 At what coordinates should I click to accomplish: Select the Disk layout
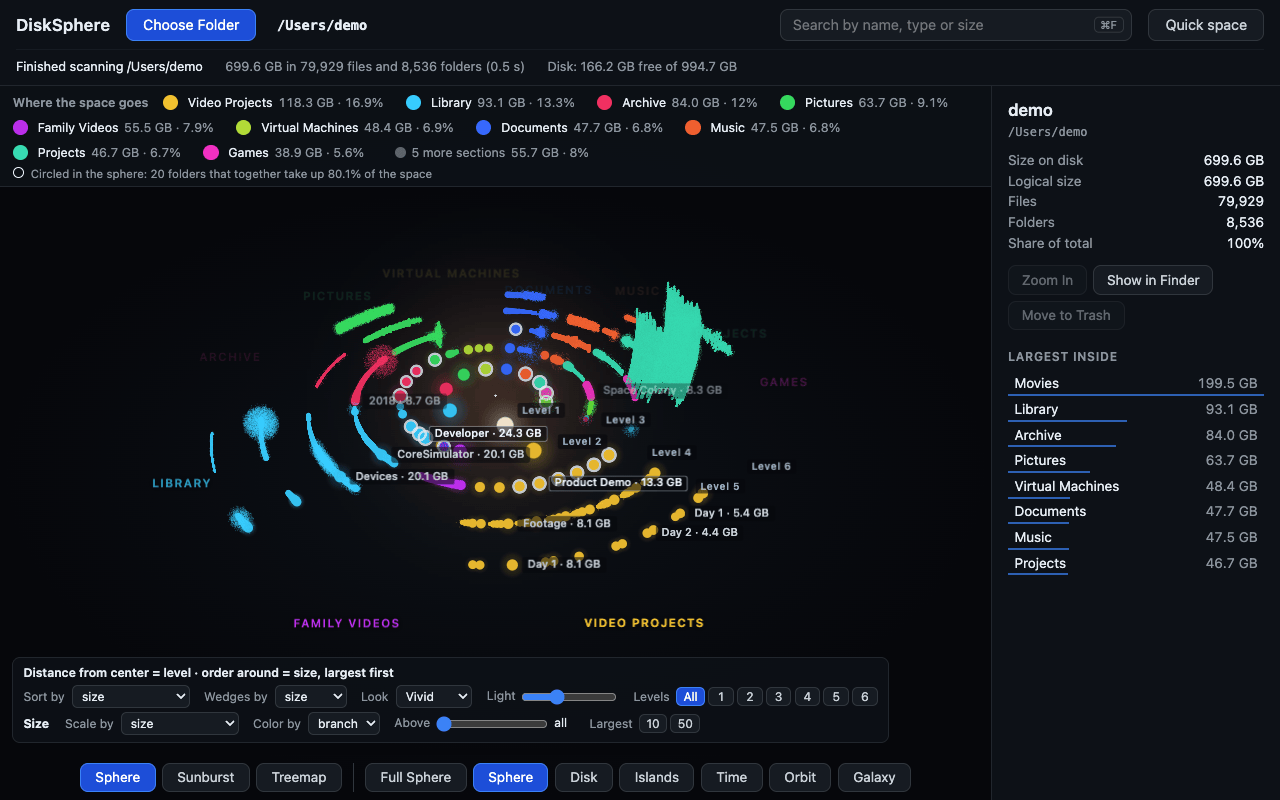click(x=584, y=777)
